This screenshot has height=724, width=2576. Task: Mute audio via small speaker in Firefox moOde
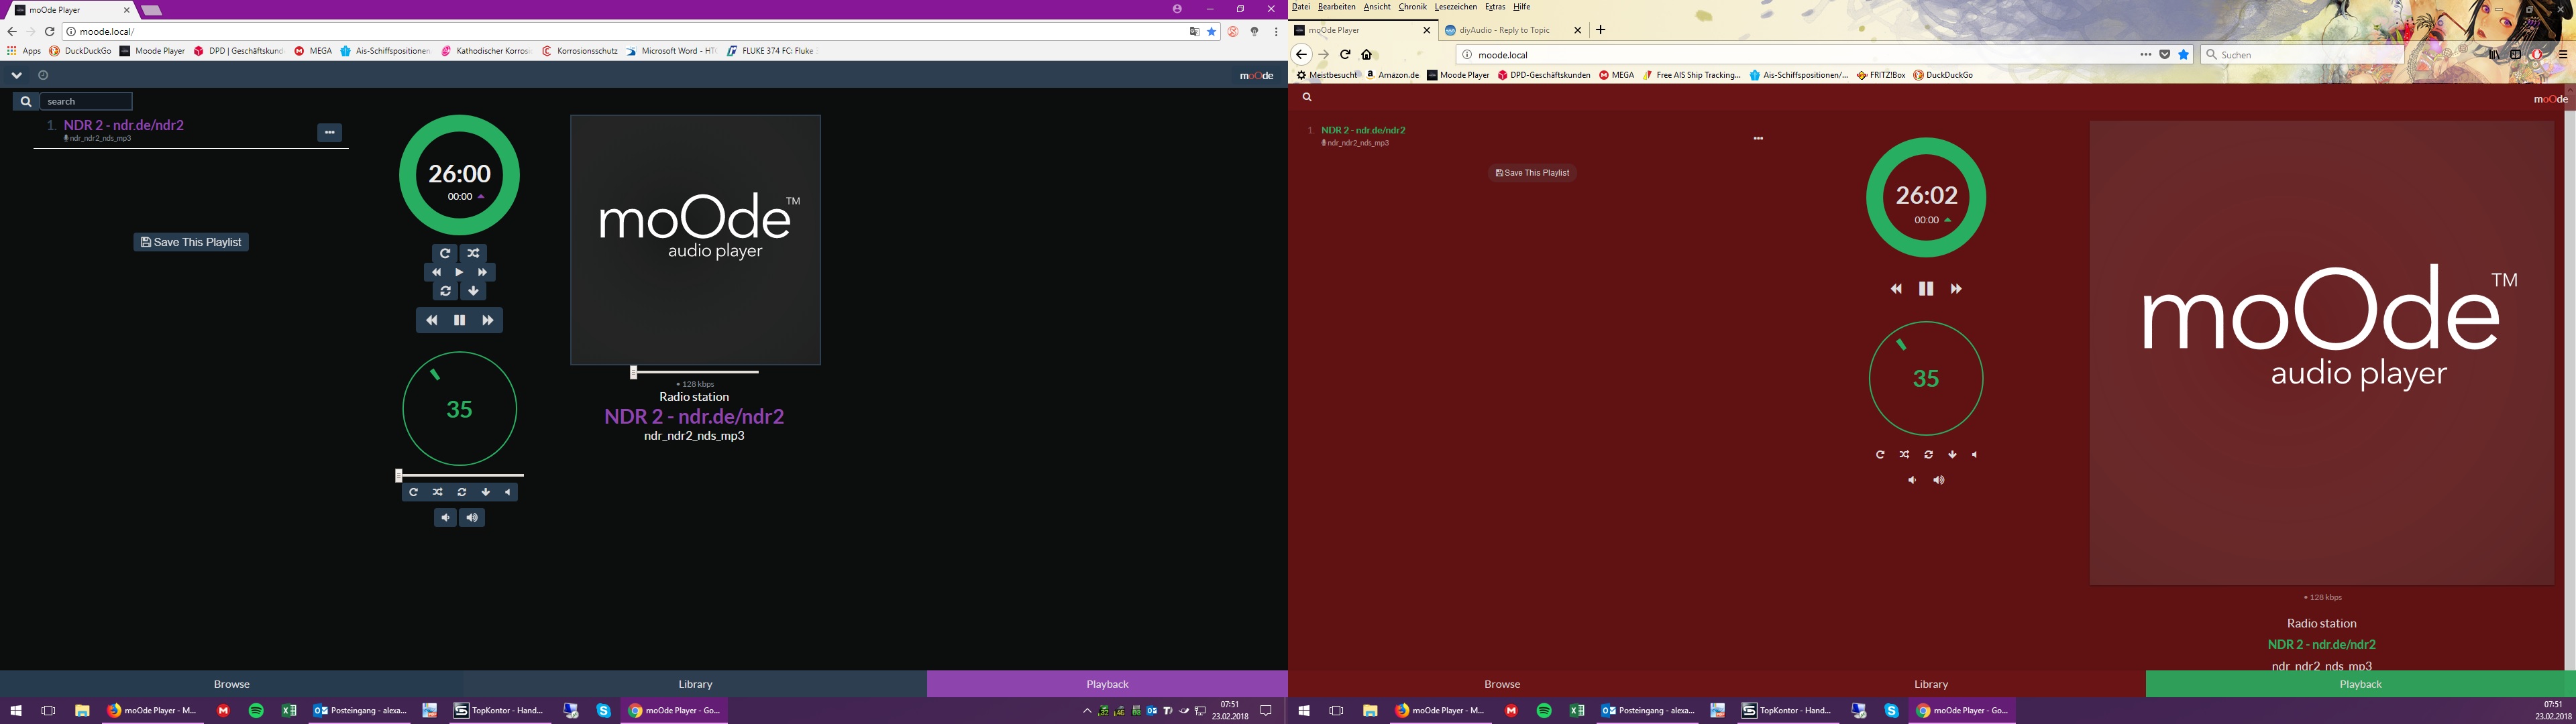(1974, 455)
